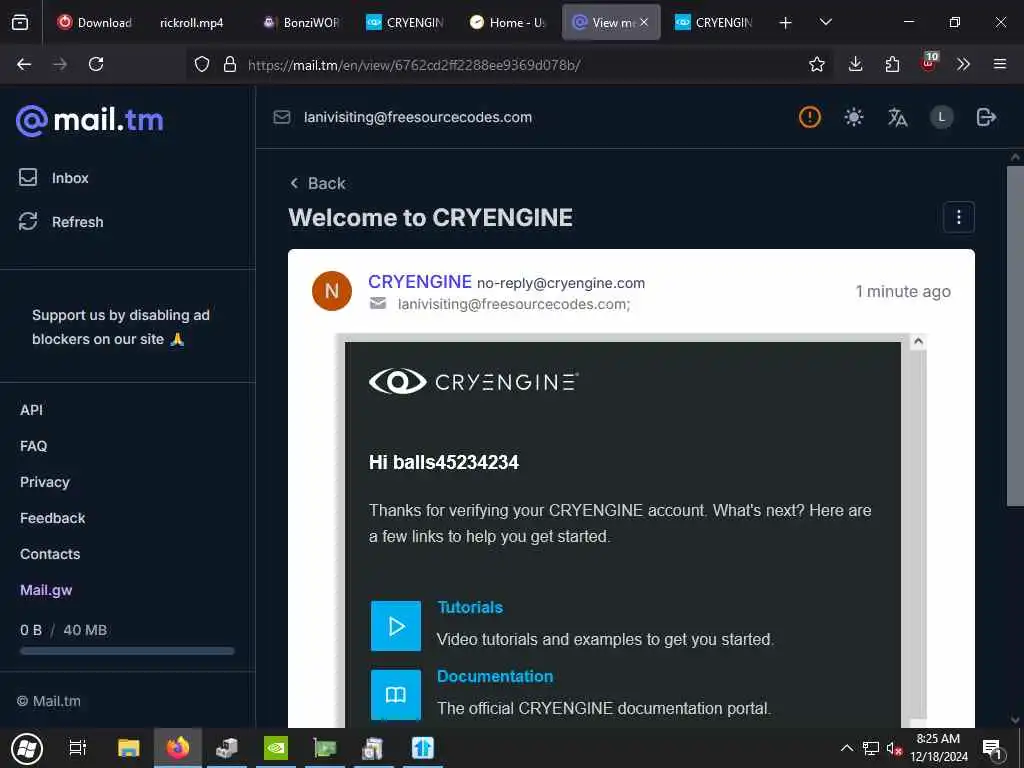Open the Privacy link
Image resolution: width=1024 pixels, height=768 pixels.
pos(45,482)
